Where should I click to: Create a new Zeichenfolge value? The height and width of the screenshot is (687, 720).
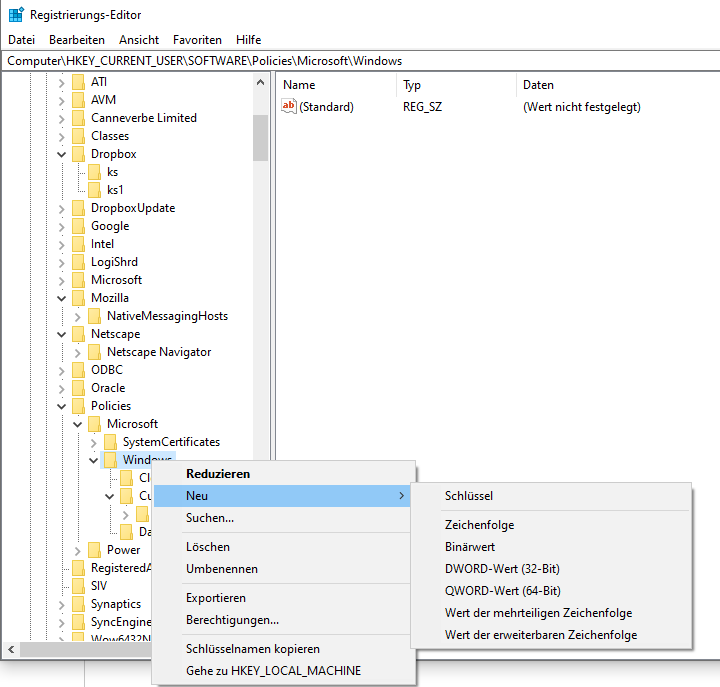point(551,525)
